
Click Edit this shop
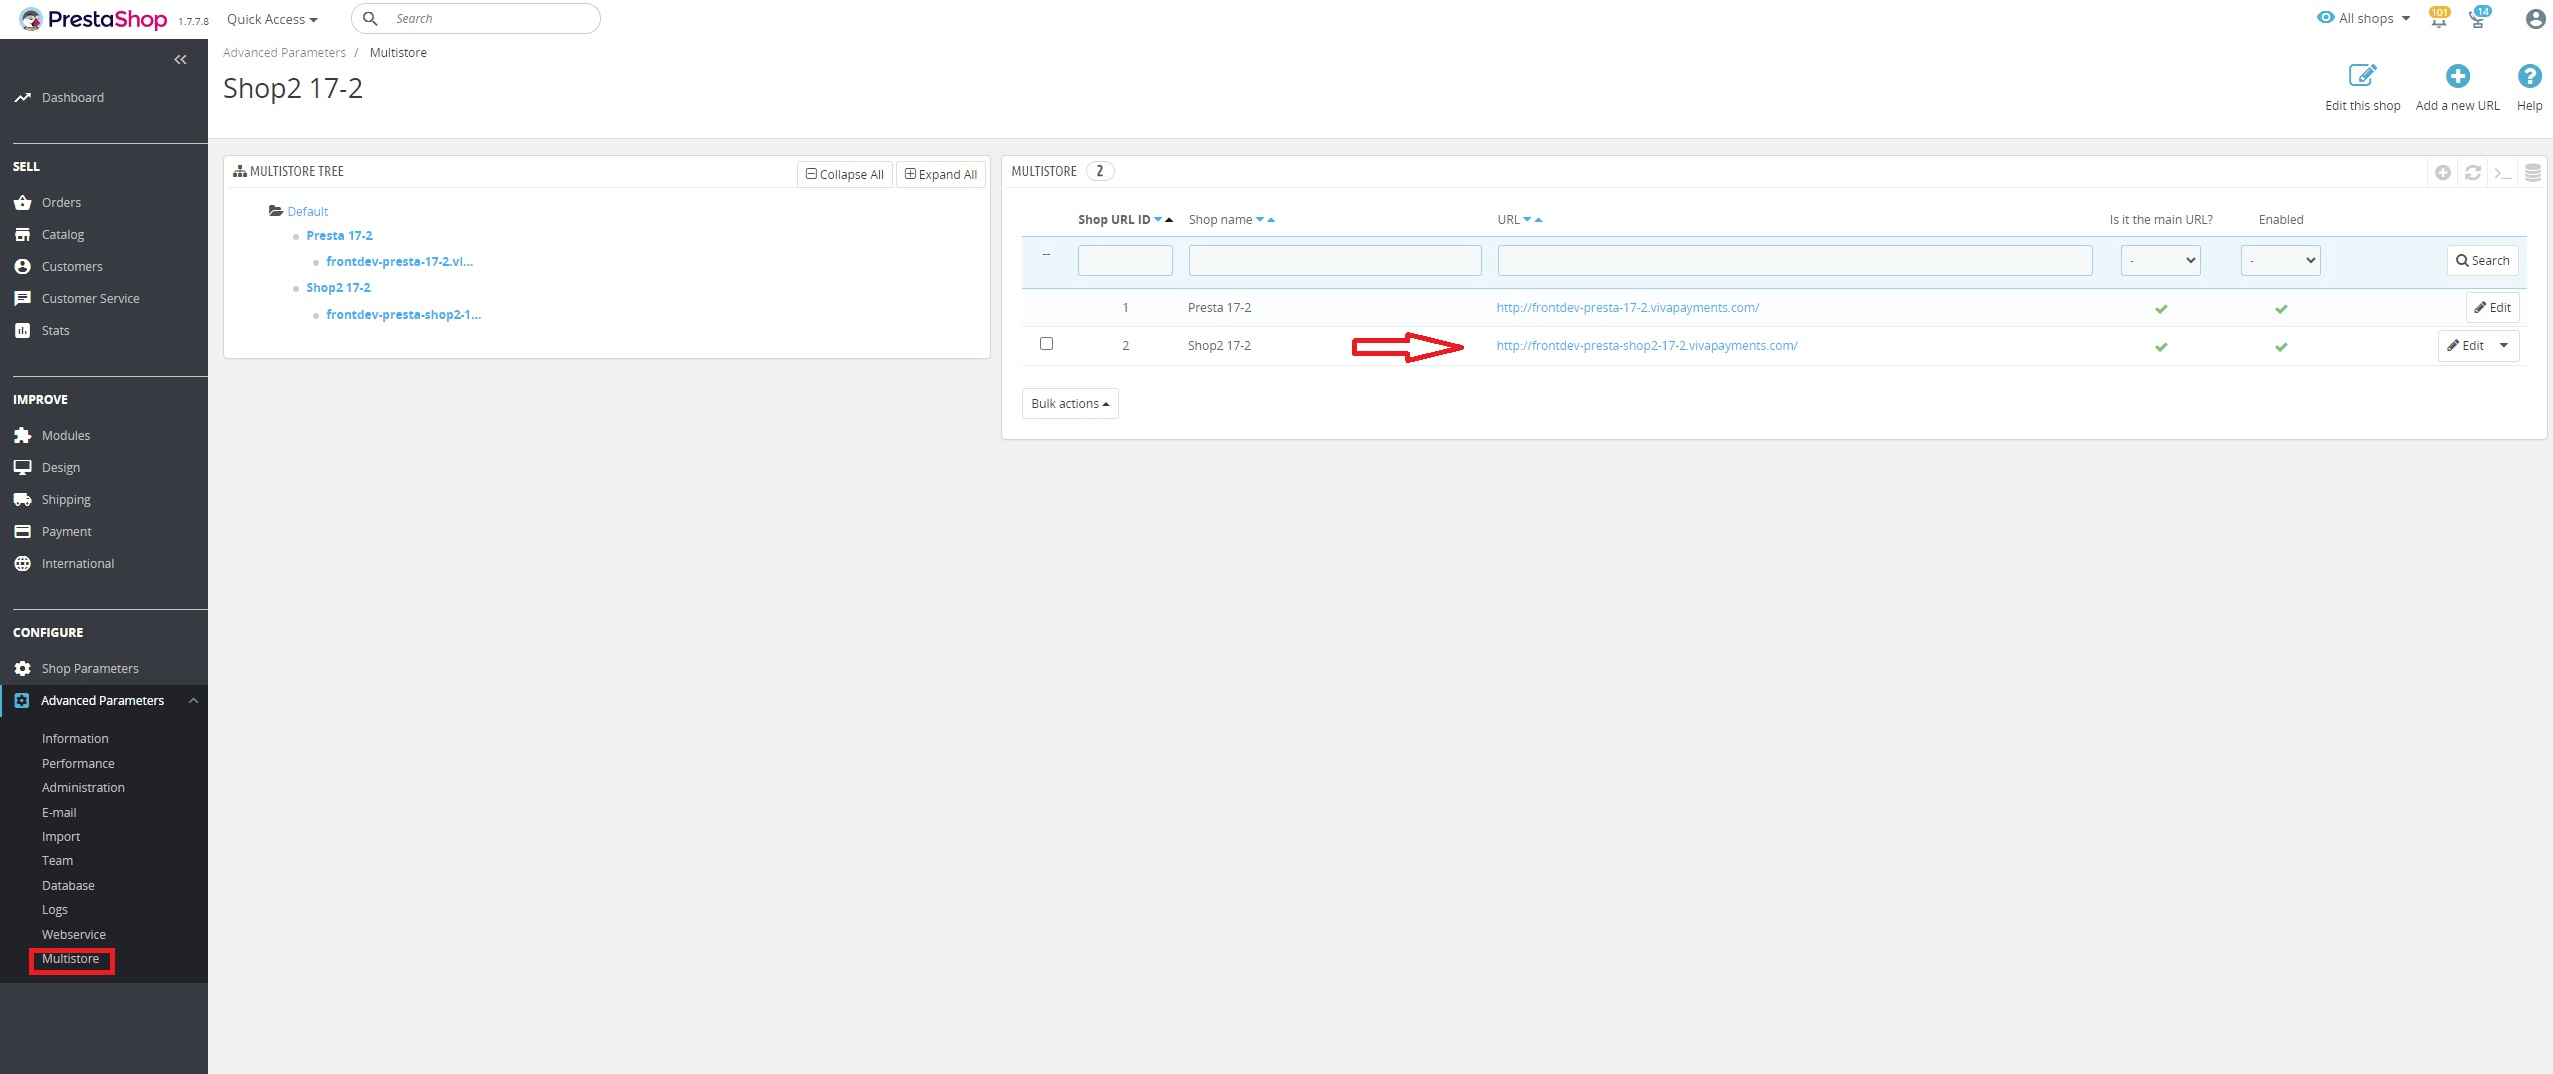(2362, 85)
